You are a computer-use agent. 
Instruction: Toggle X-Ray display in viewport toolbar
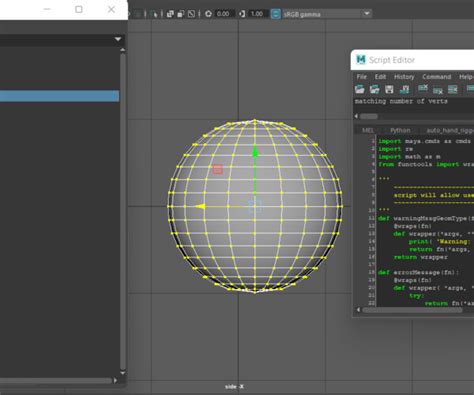coord(170,14)
